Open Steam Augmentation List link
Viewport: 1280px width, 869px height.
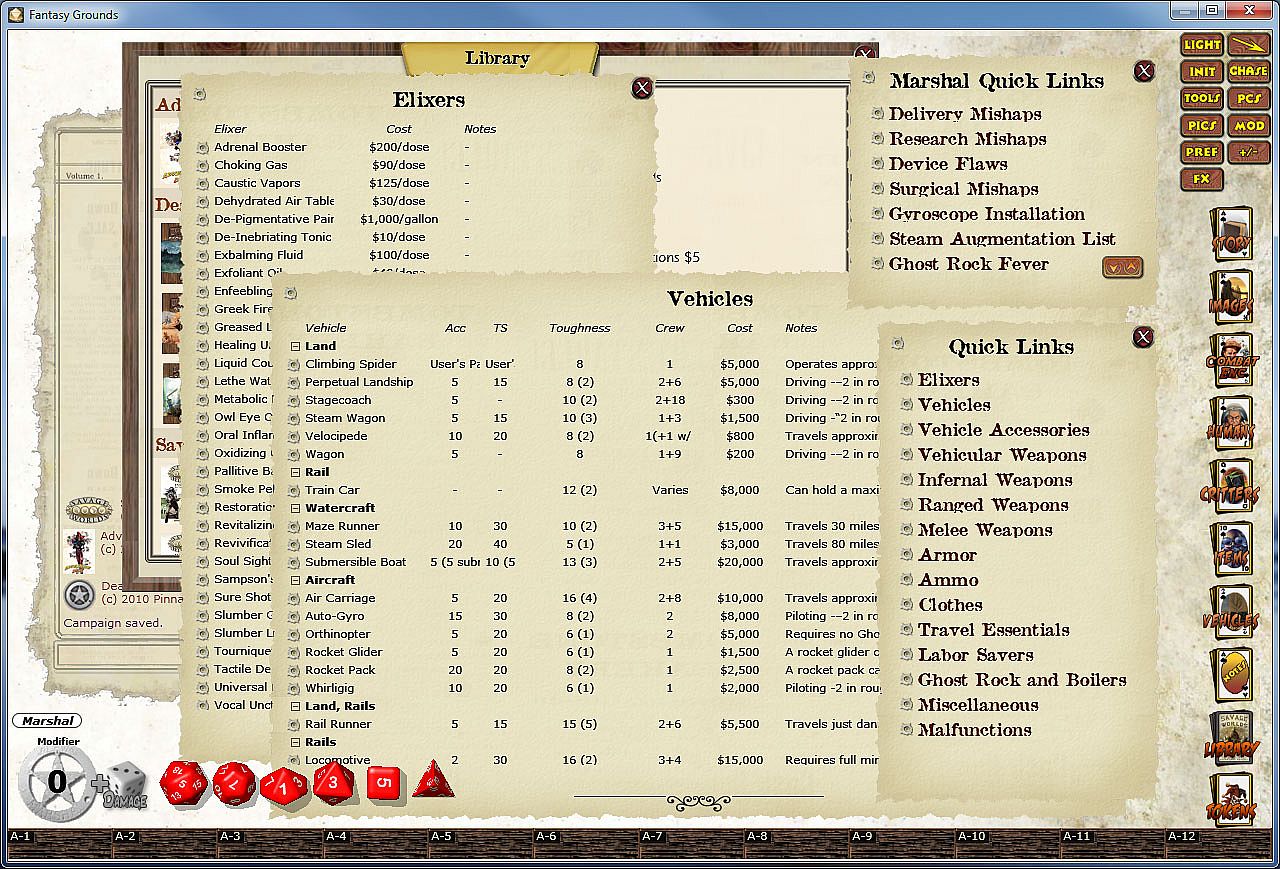pos(1002,239)
